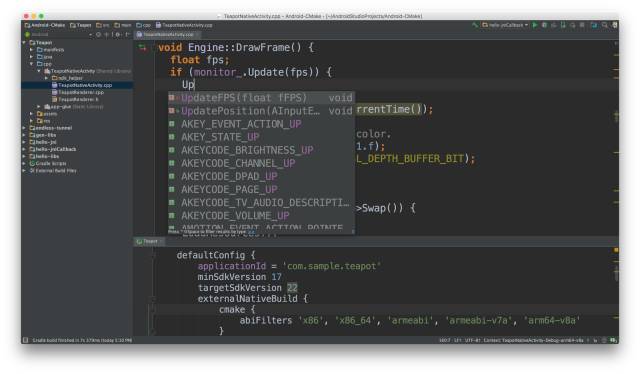Image resolution: width=640 pixels, height=374 pixels.
Task: Select the hello-jniCallback module in tree
Action: [x=53, y=149]
